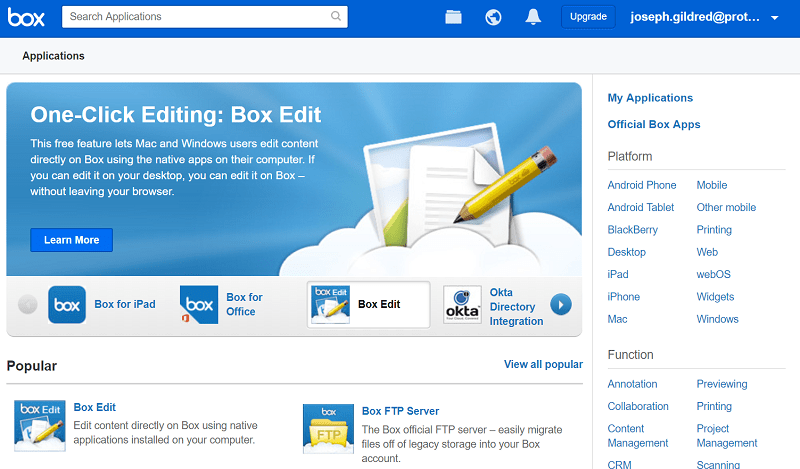Filter by iPad platform

(618, 275)
